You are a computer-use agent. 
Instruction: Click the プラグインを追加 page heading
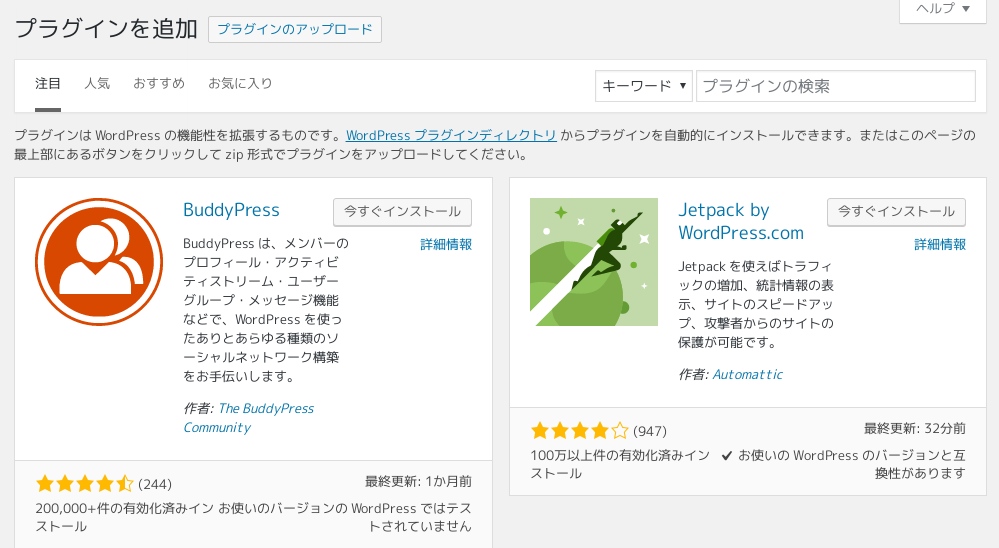(106, 29)
